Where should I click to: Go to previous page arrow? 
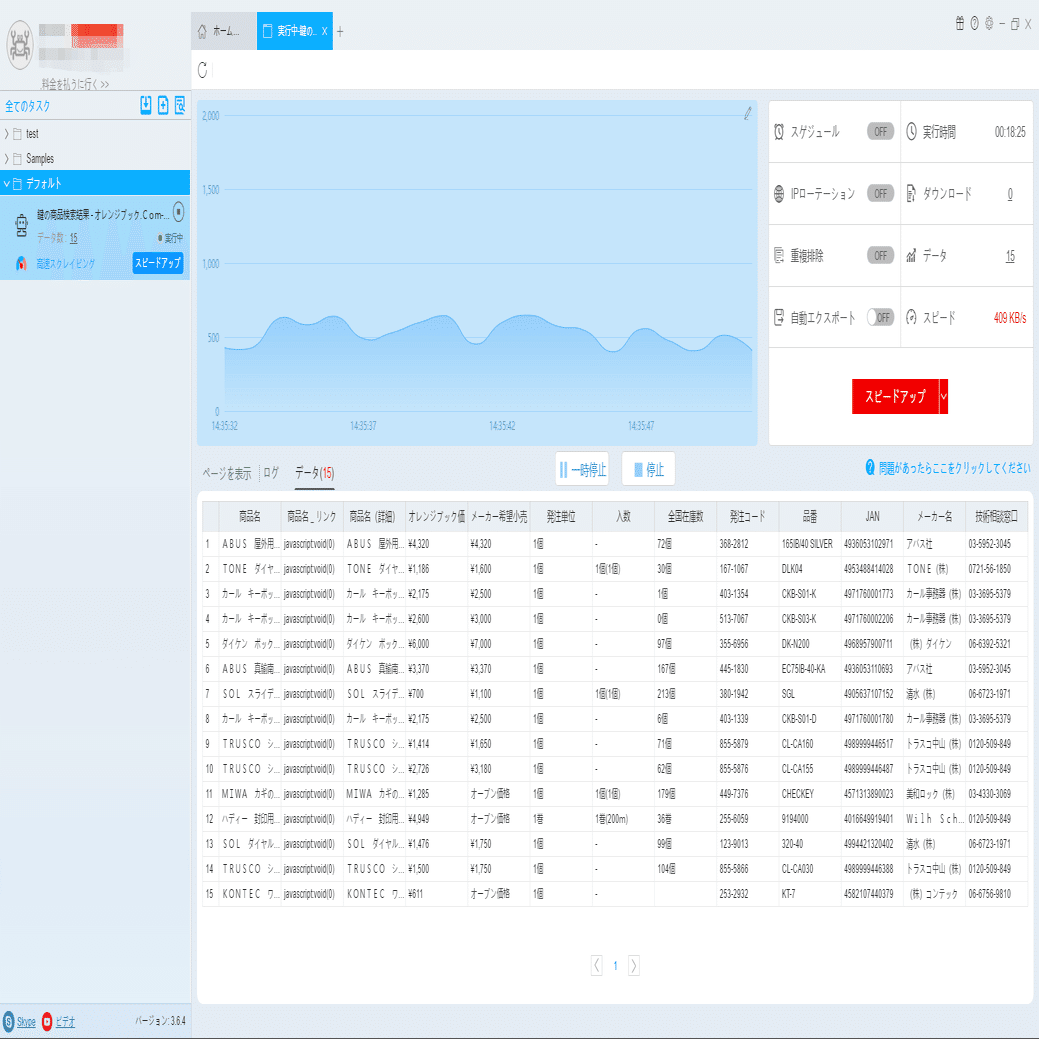coord(596,965)
